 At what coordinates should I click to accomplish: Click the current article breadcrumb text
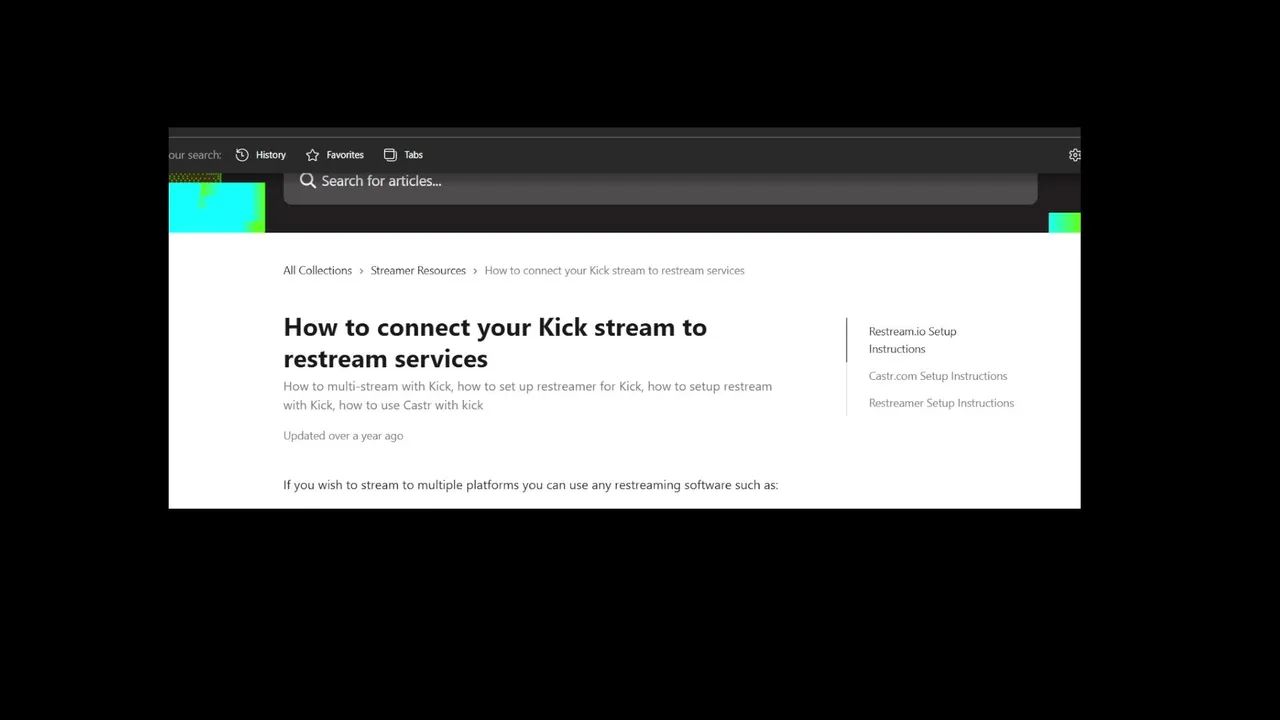614,270
